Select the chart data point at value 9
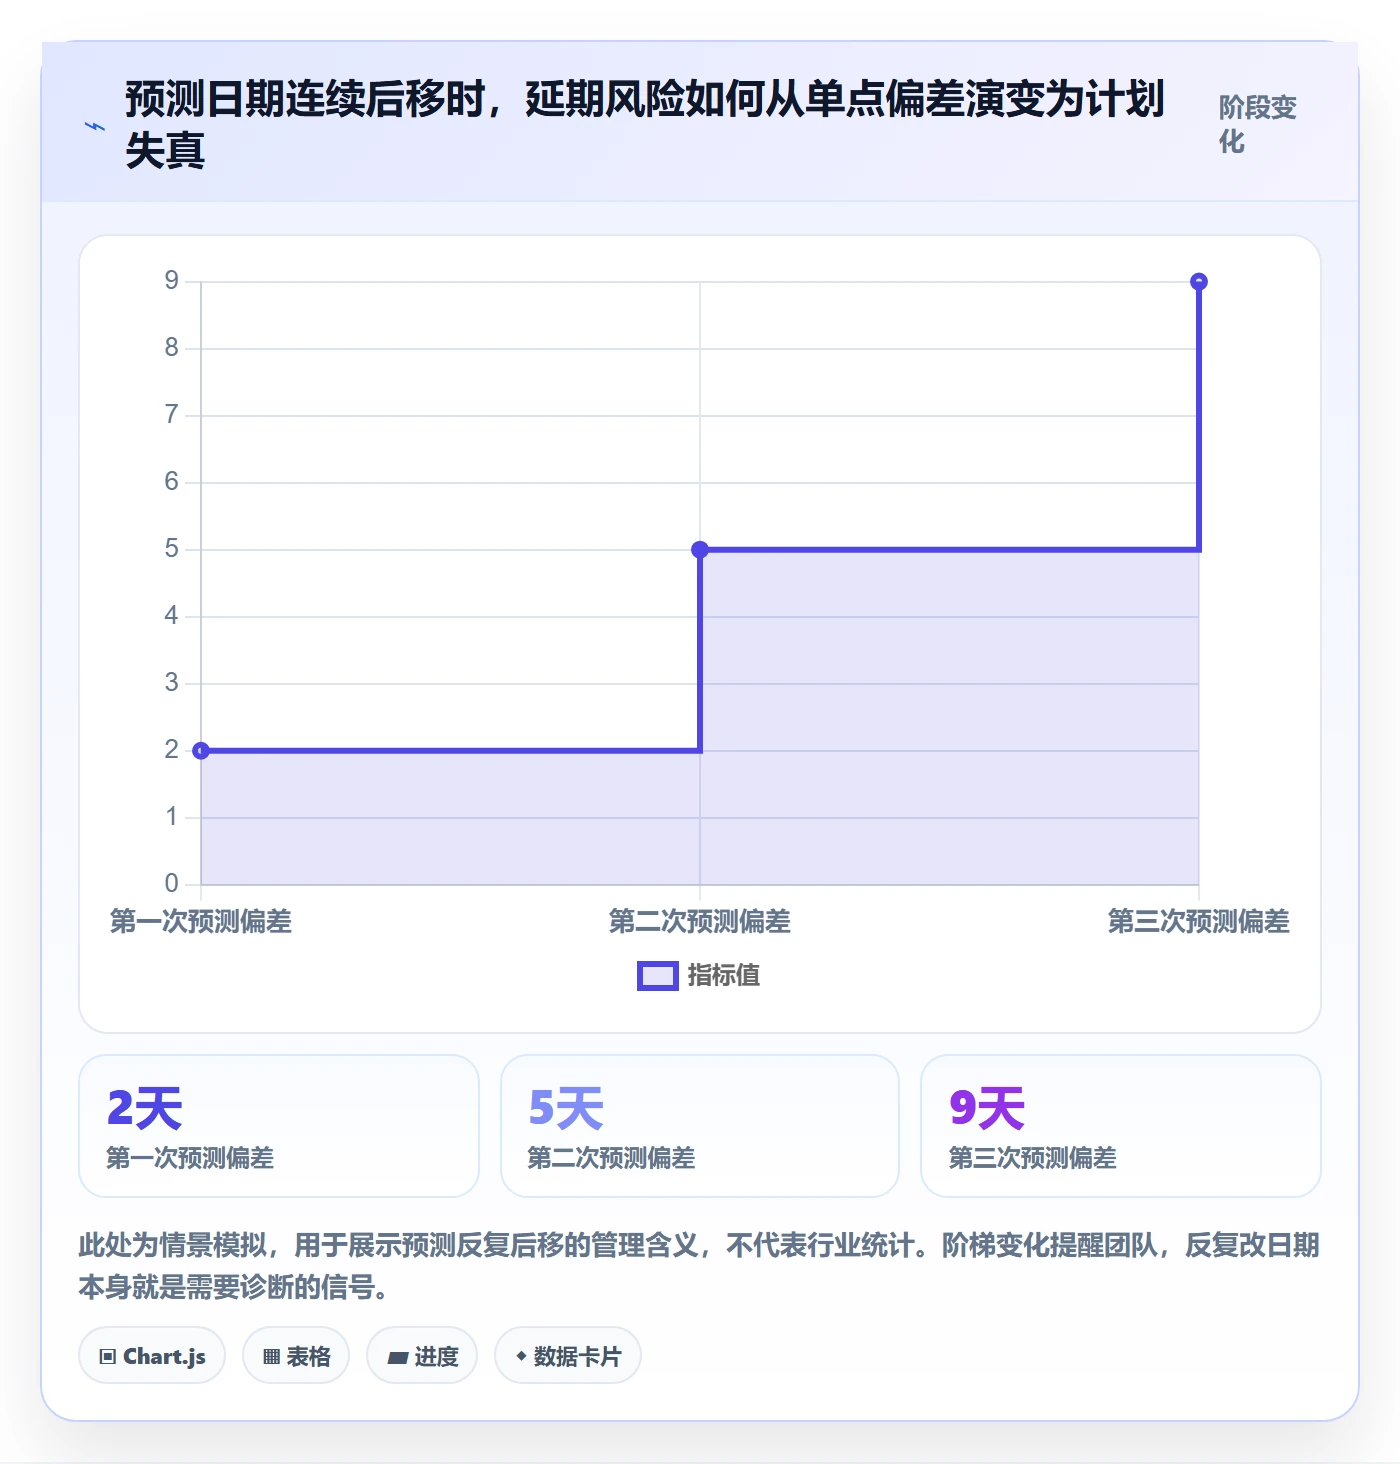This screenshot has height=1464, width=1400. 1199,282
